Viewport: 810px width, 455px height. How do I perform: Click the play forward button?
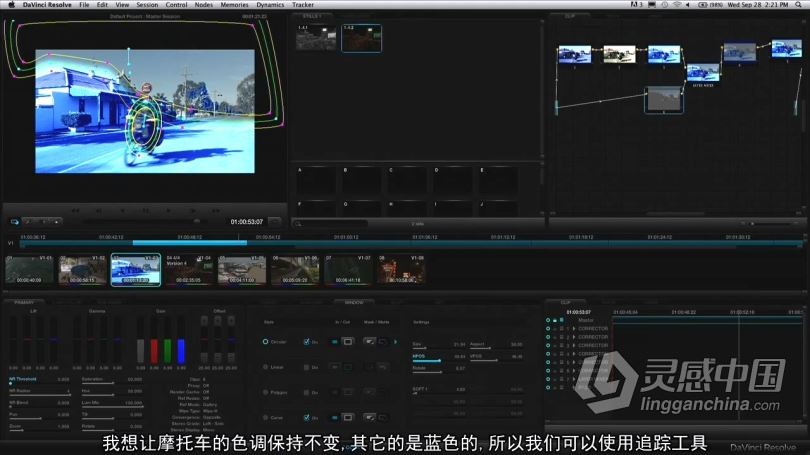coord(169,211)
